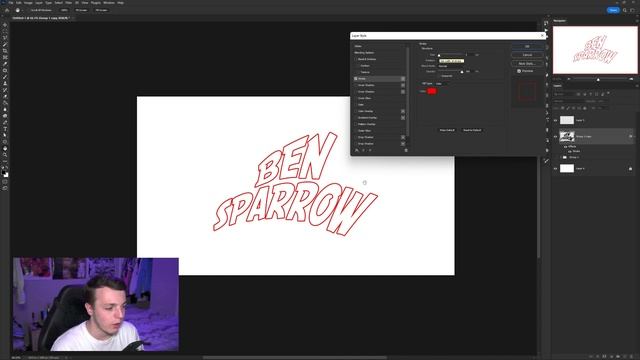Select the Clone Stamp tool
The width and height of the screenshot is (640, 360).
[5, 84]
